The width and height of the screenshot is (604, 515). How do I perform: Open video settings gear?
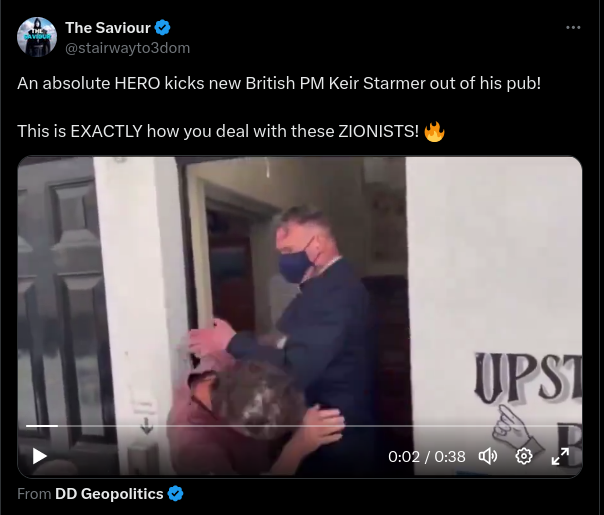pyautogui.click(x=524, y=456)
